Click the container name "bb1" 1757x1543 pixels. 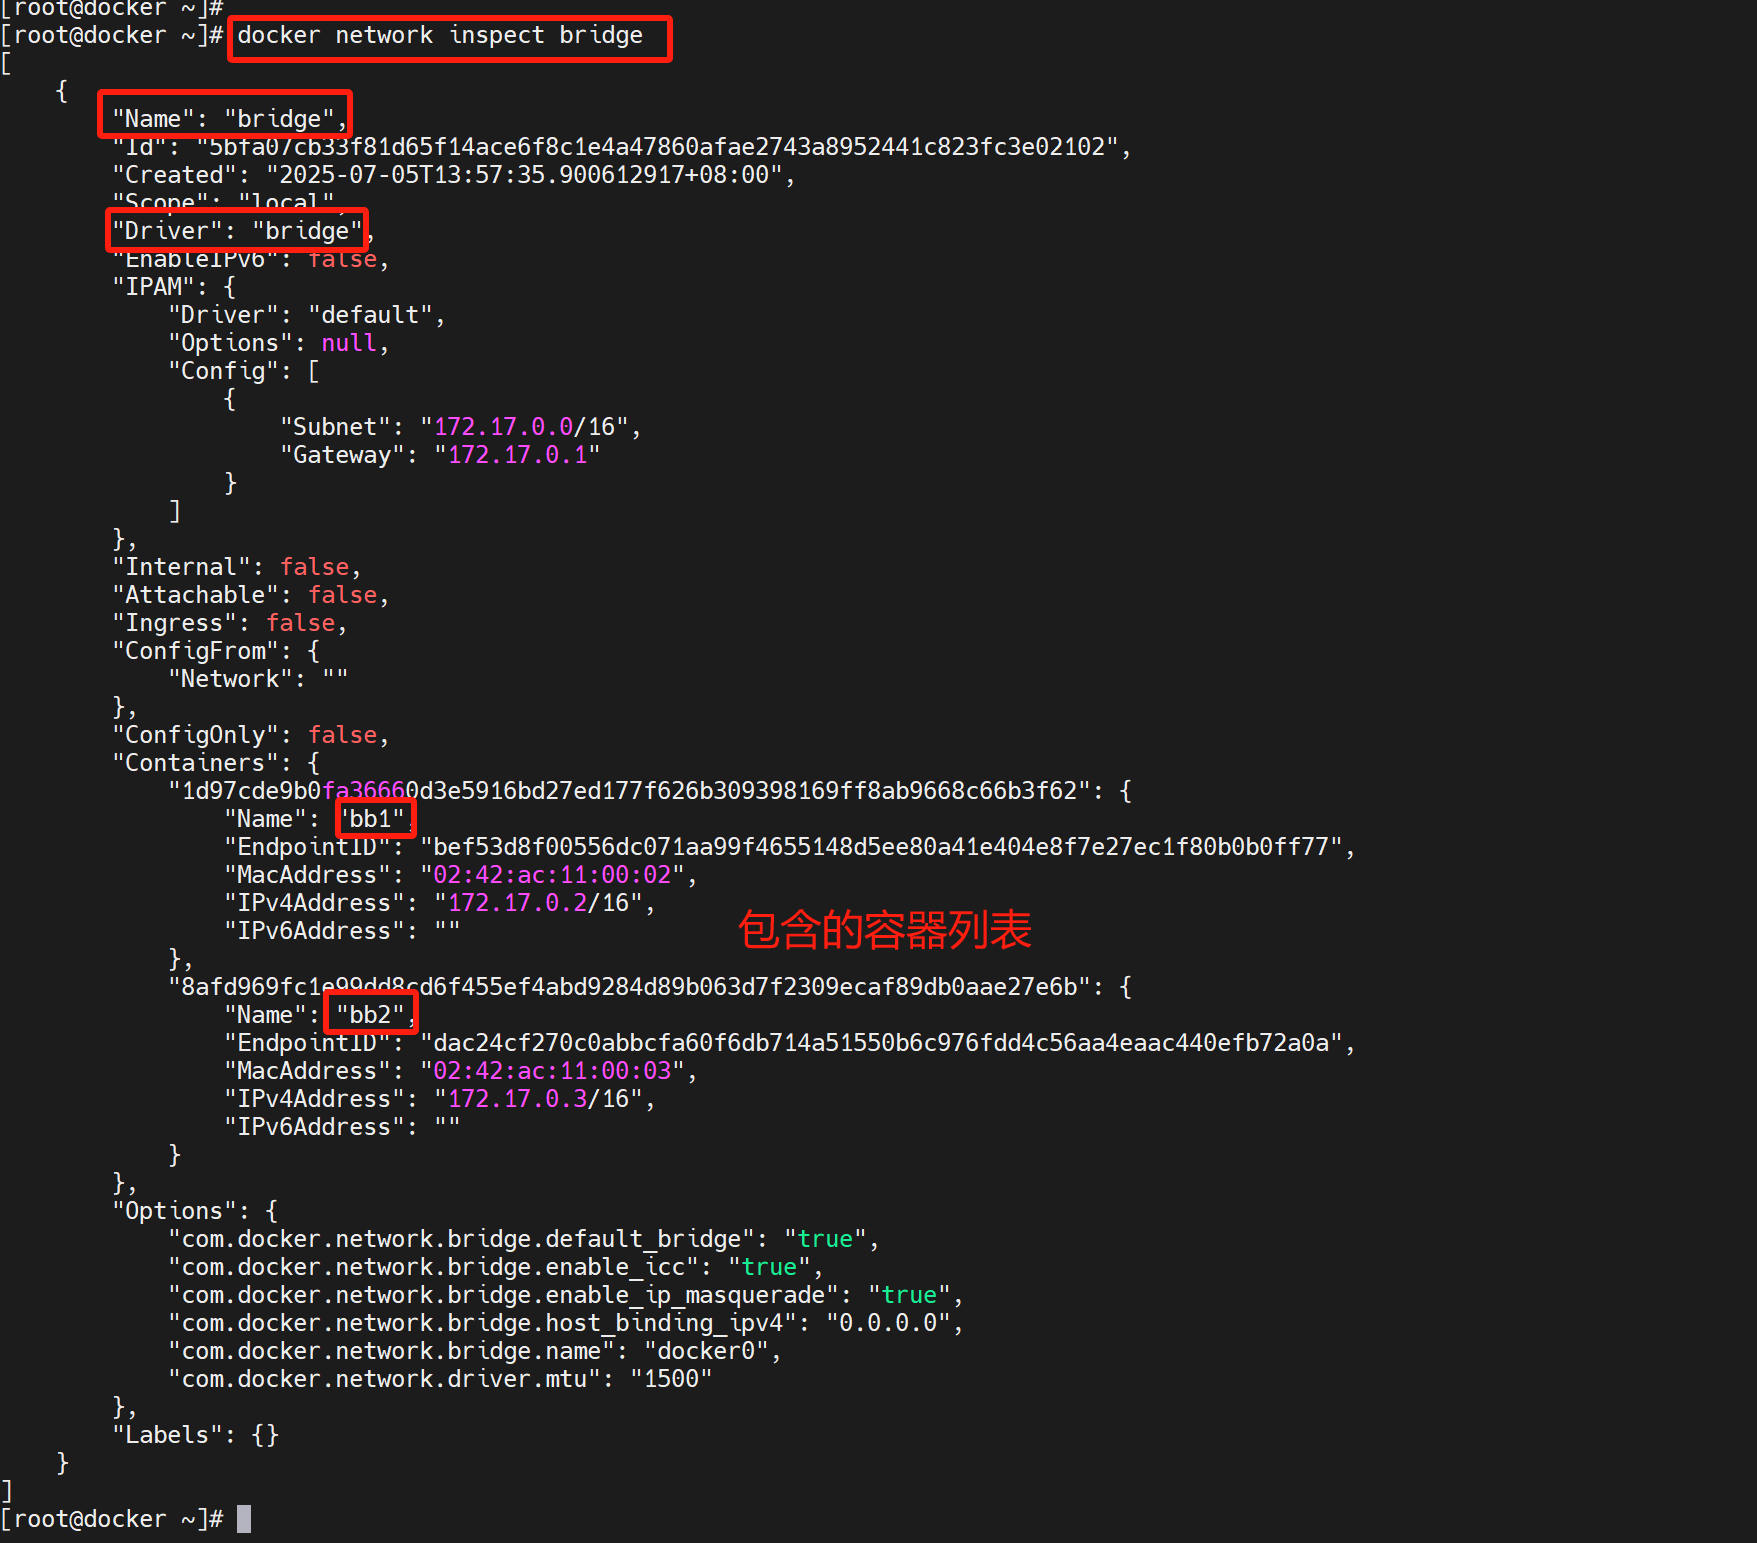[376, 819]
